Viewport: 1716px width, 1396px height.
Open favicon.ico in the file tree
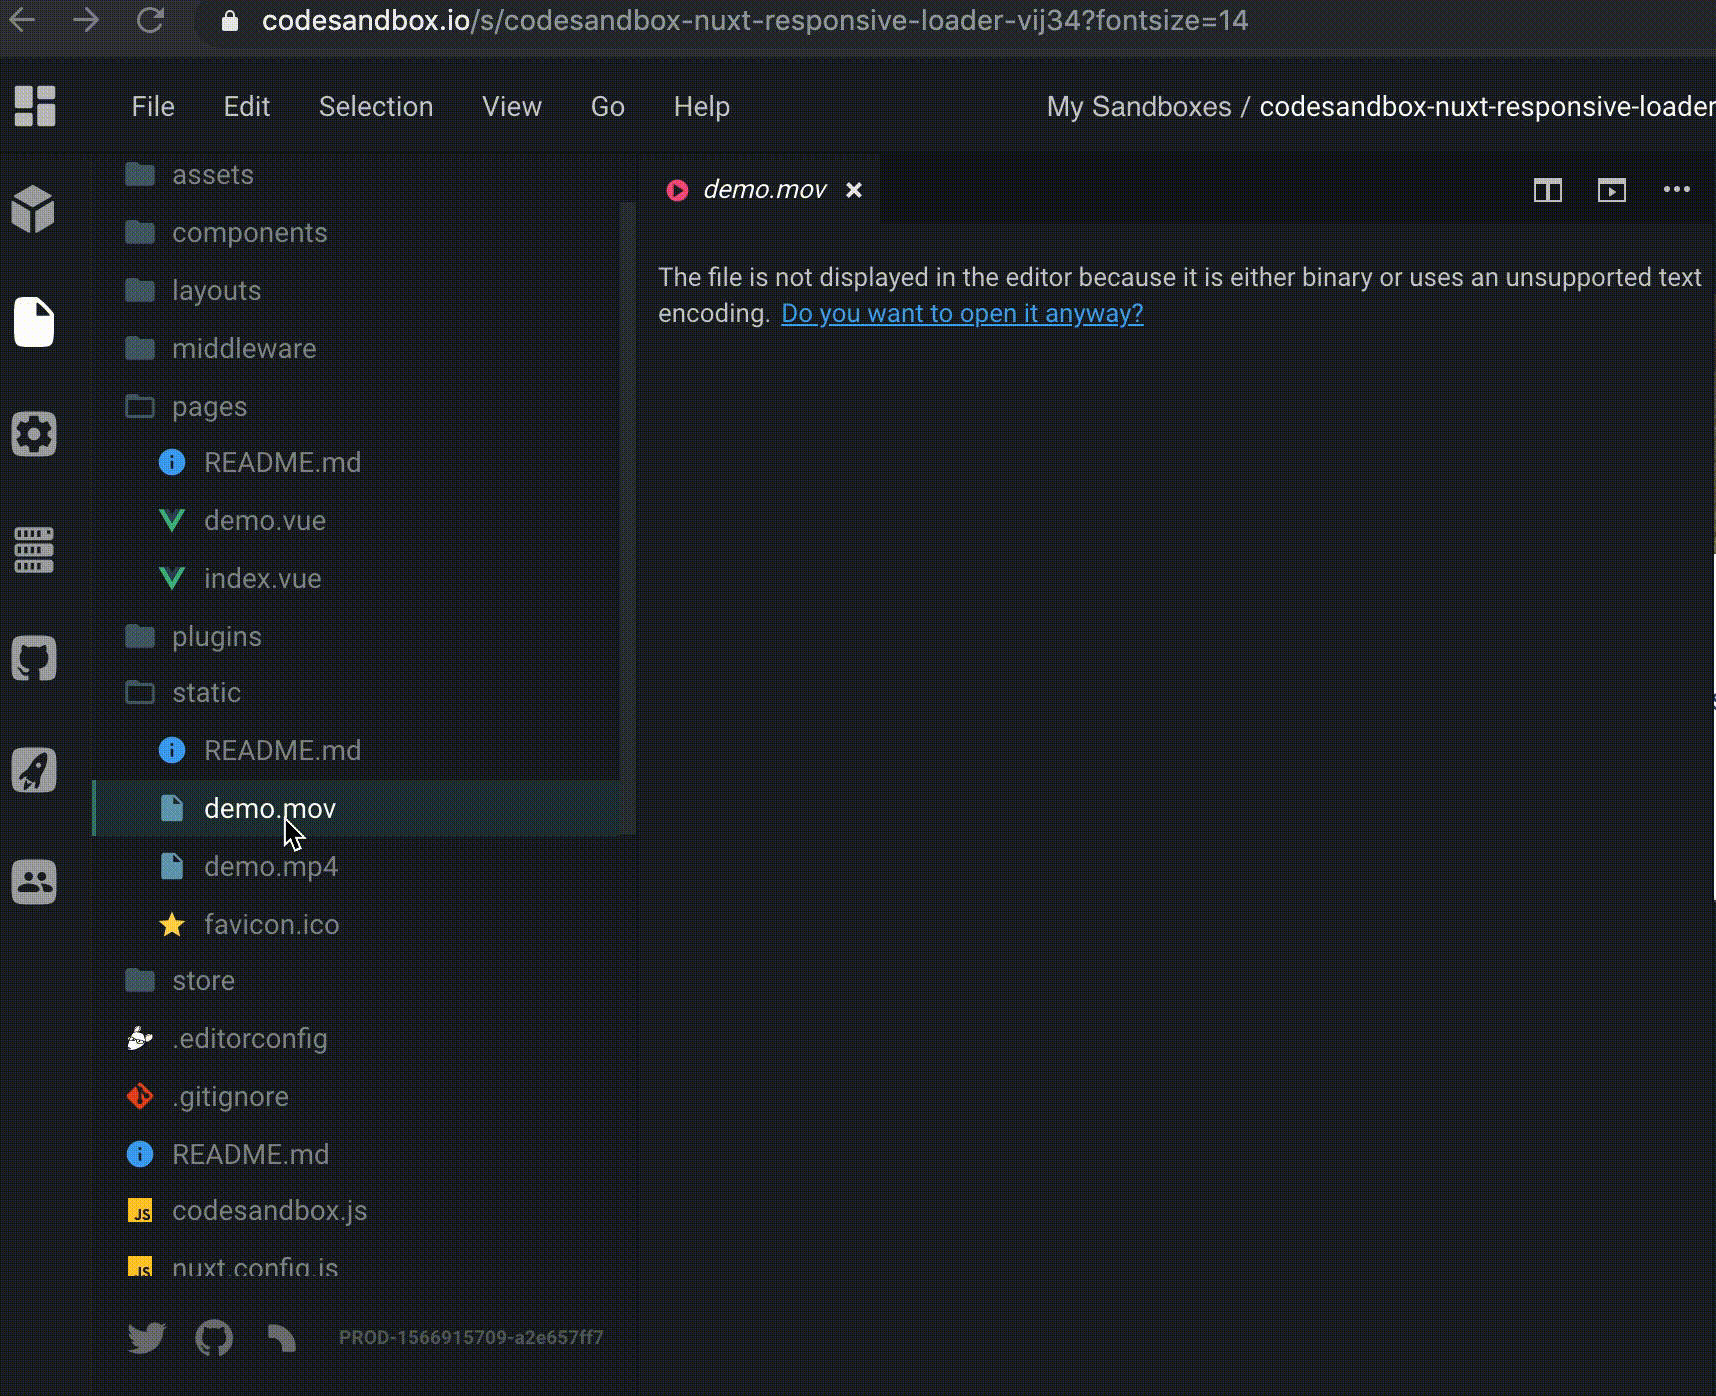[364, 925]
